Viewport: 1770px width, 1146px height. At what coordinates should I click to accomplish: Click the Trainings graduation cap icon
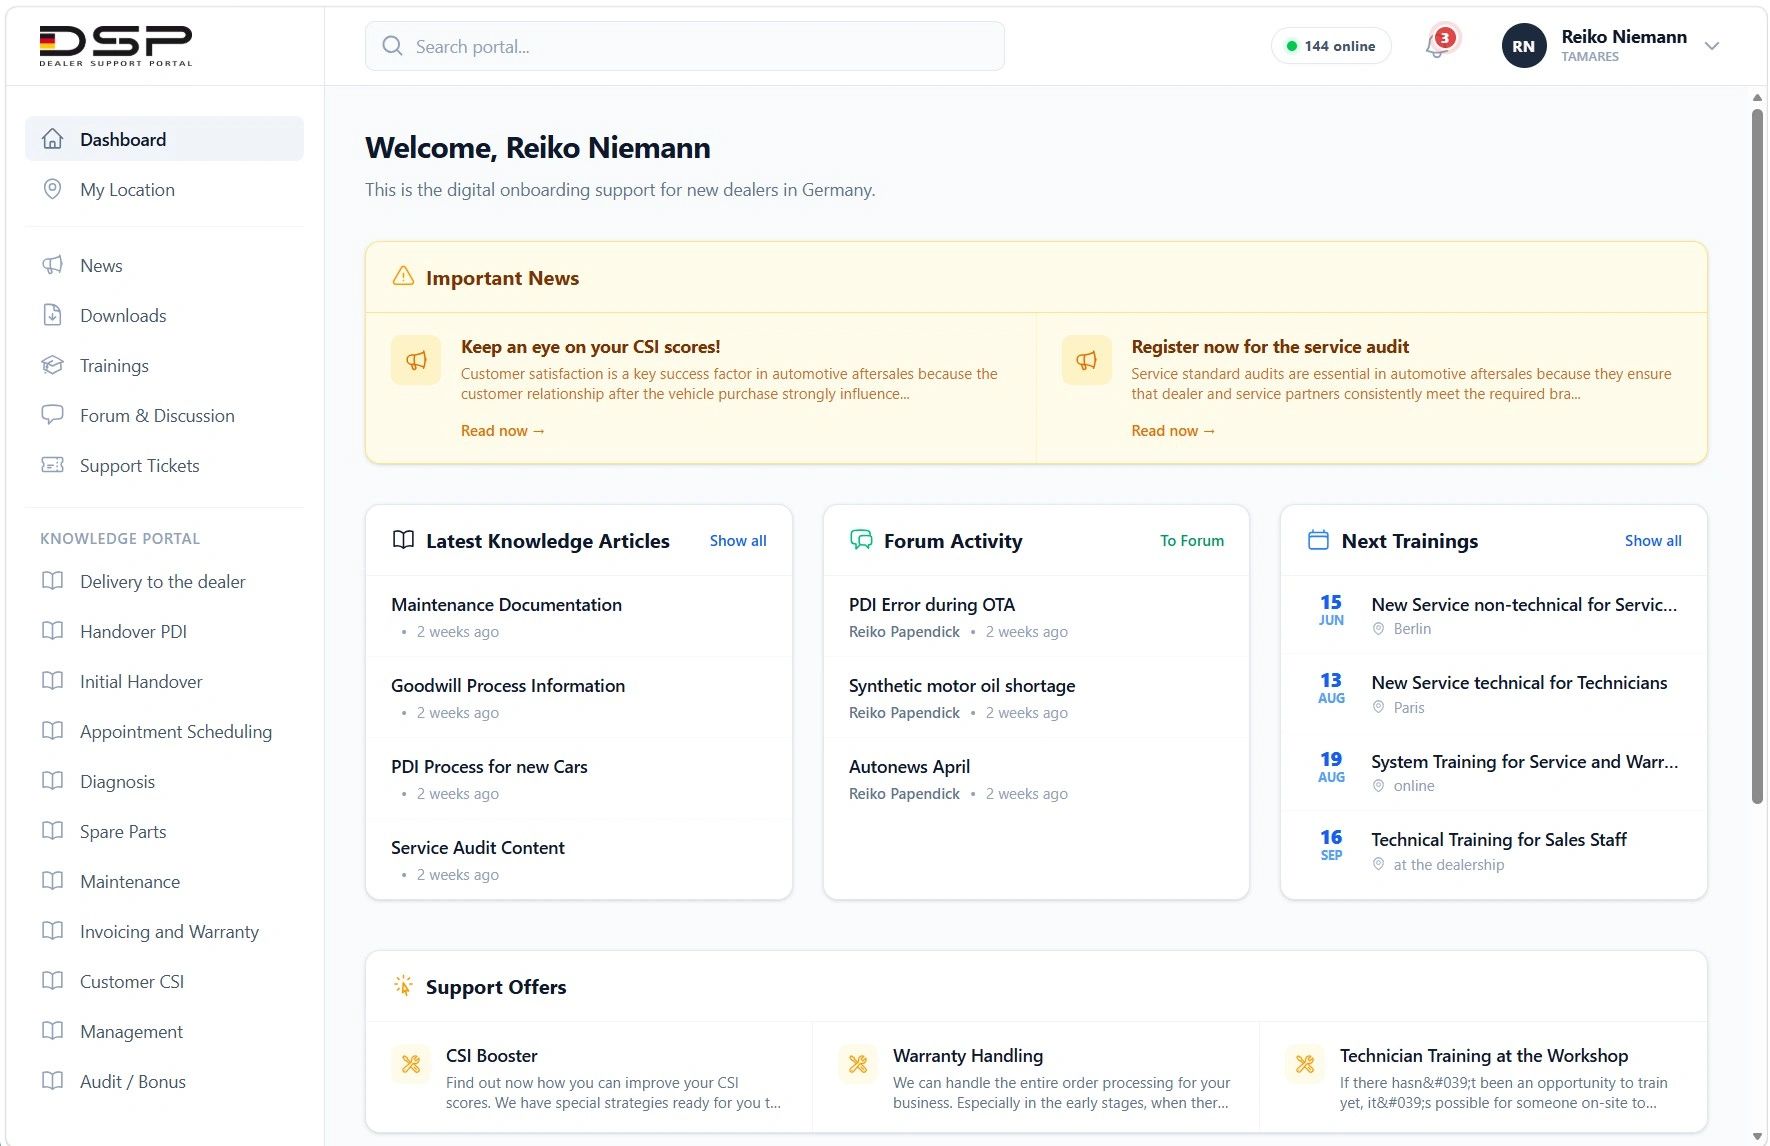pos(53,365)
